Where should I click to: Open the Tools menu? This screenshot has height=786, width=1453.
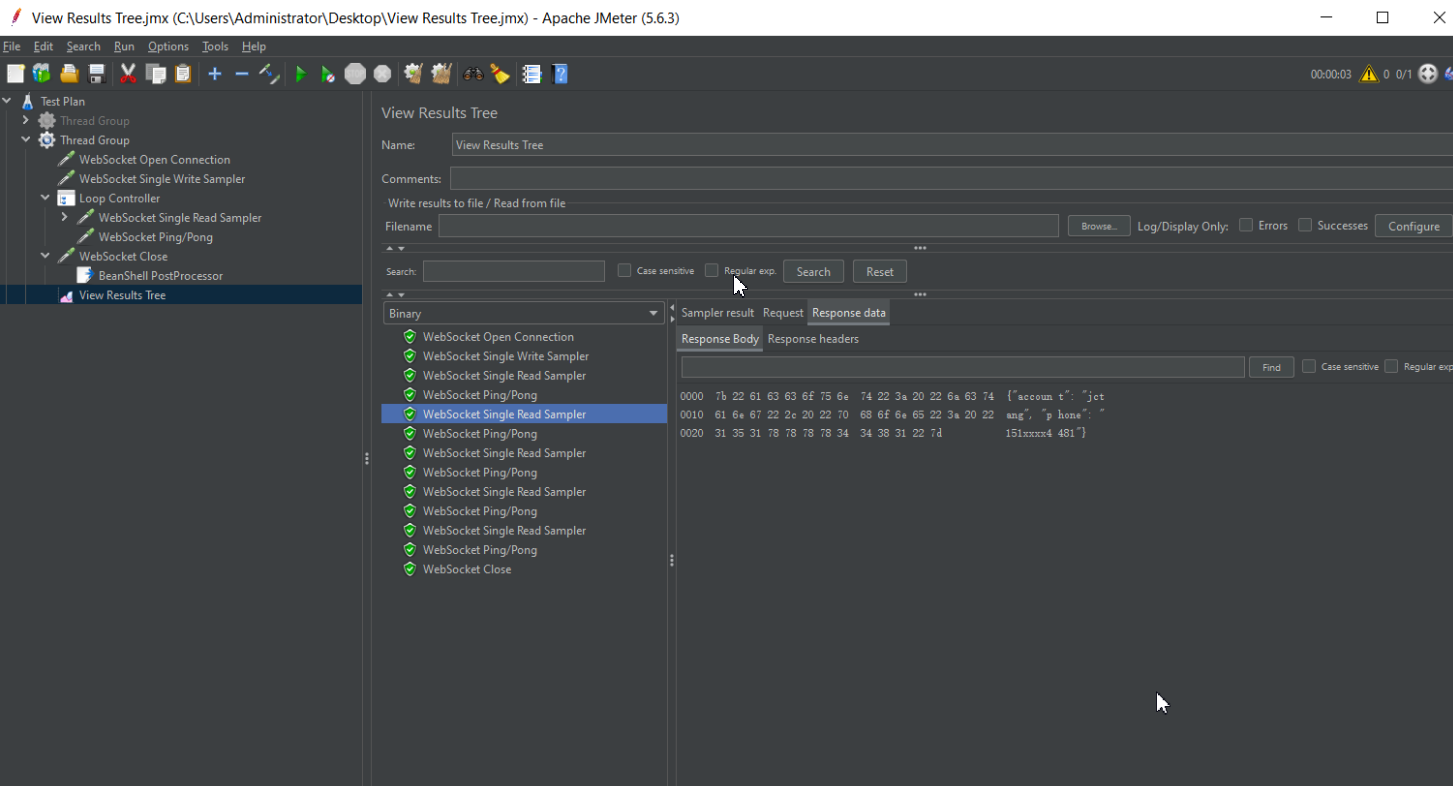(215, 46)
